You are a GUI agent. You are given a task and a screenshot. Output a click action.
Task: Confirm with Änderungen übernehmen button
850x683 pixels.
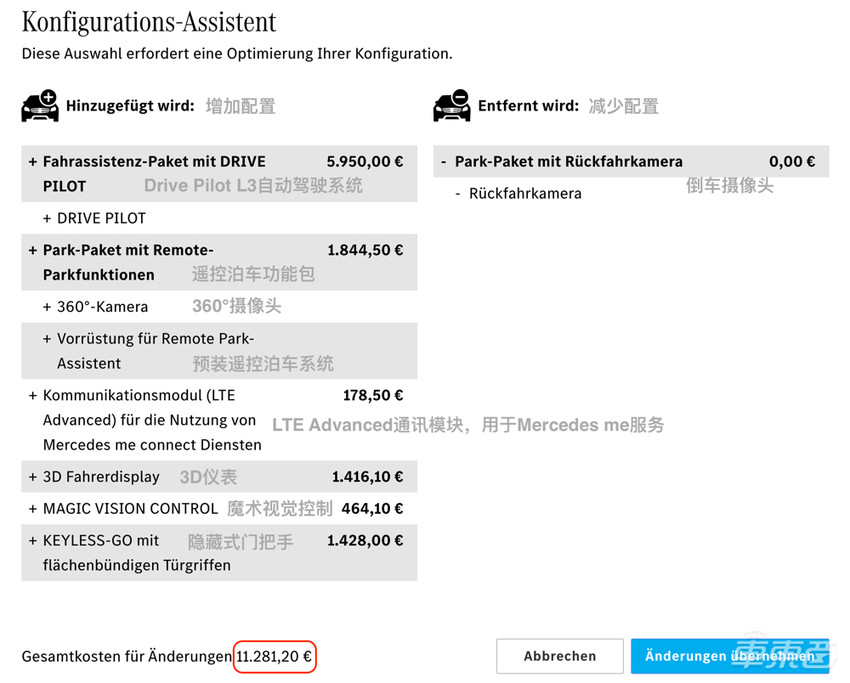point(729,656)
